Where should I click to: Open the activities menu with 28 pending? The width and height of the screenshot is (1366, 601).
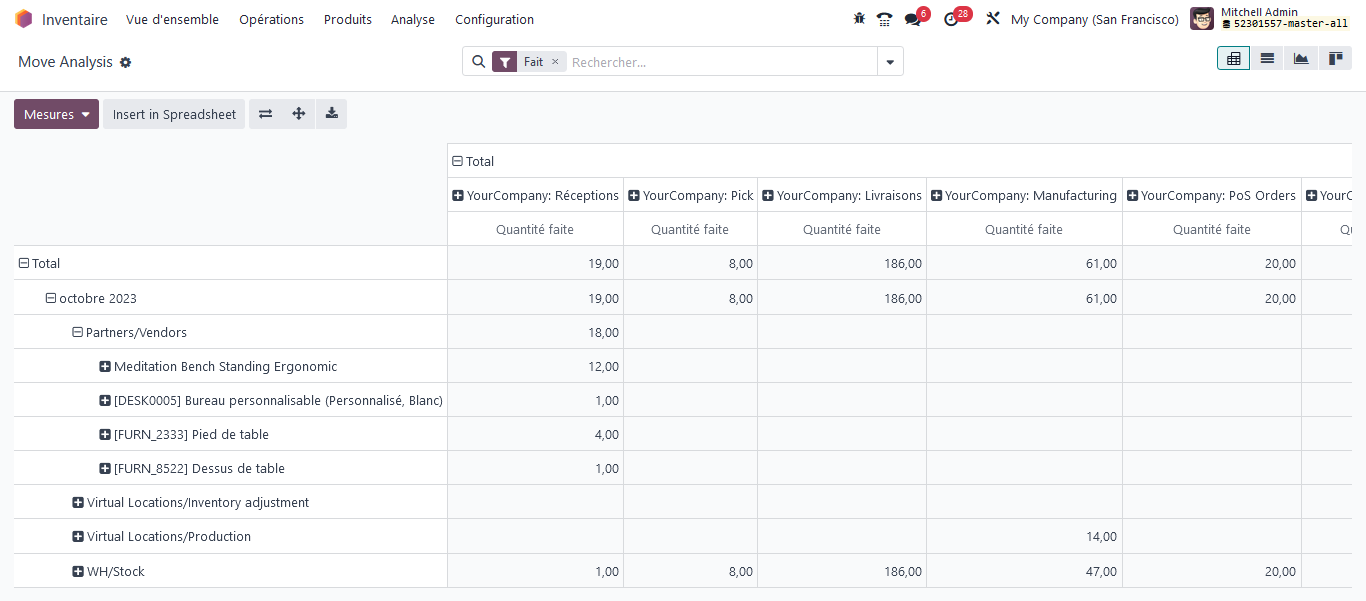tap(951, 18)
